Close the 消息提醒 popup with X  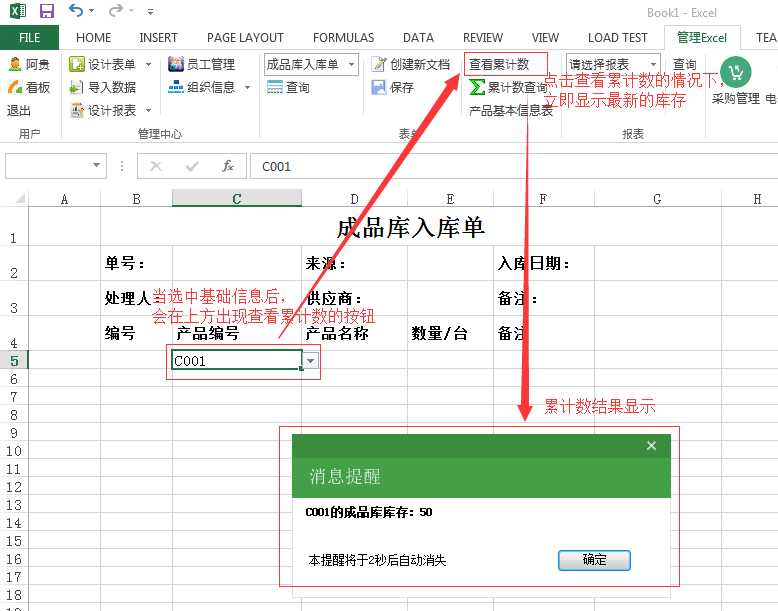[651, 446]
